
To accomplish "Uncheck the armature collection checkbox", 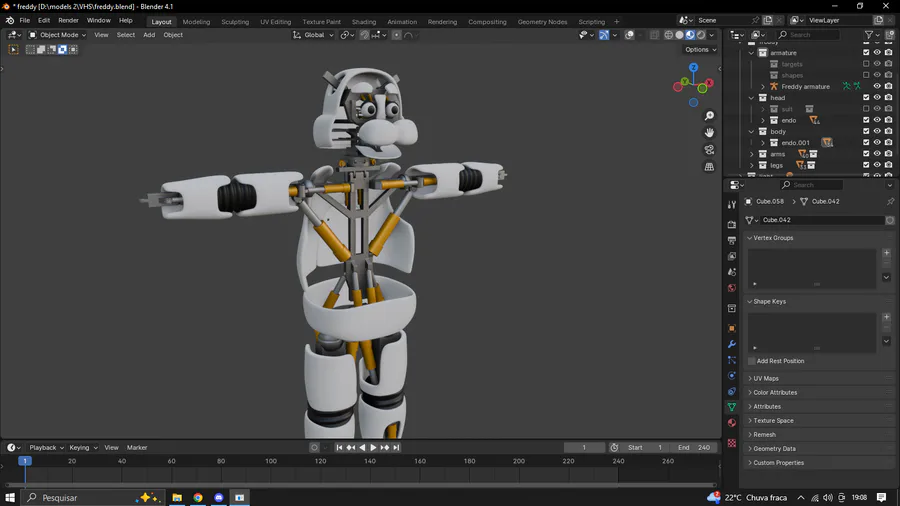I will point(866,52).
